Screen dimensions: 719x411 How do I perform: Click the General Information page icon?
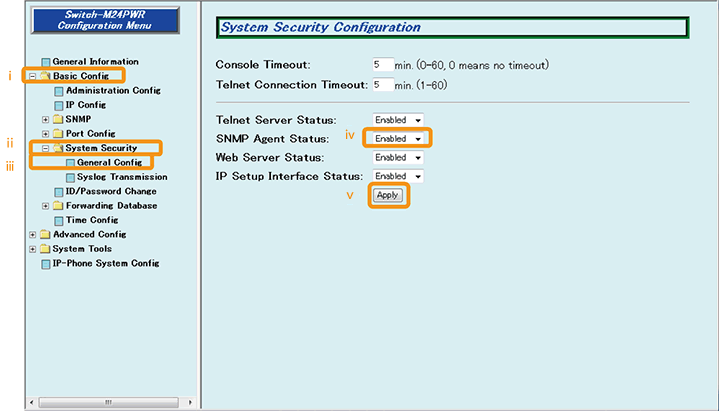[x=45, y=62]
